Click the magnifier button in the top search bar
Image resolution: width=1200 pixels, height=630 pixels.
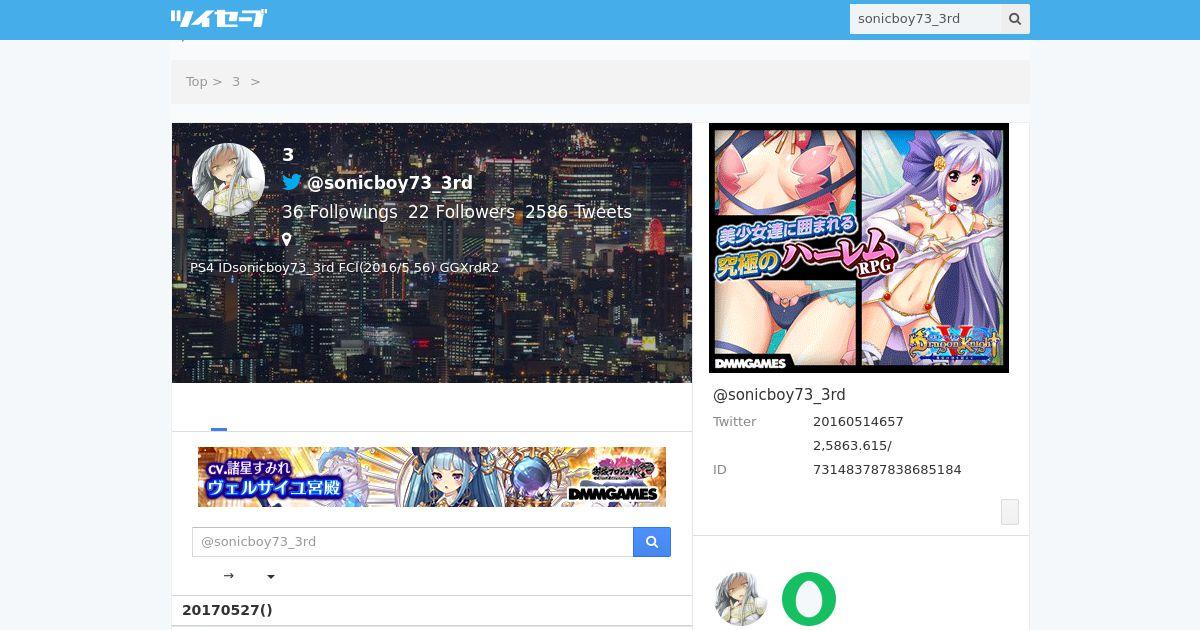1015,19
